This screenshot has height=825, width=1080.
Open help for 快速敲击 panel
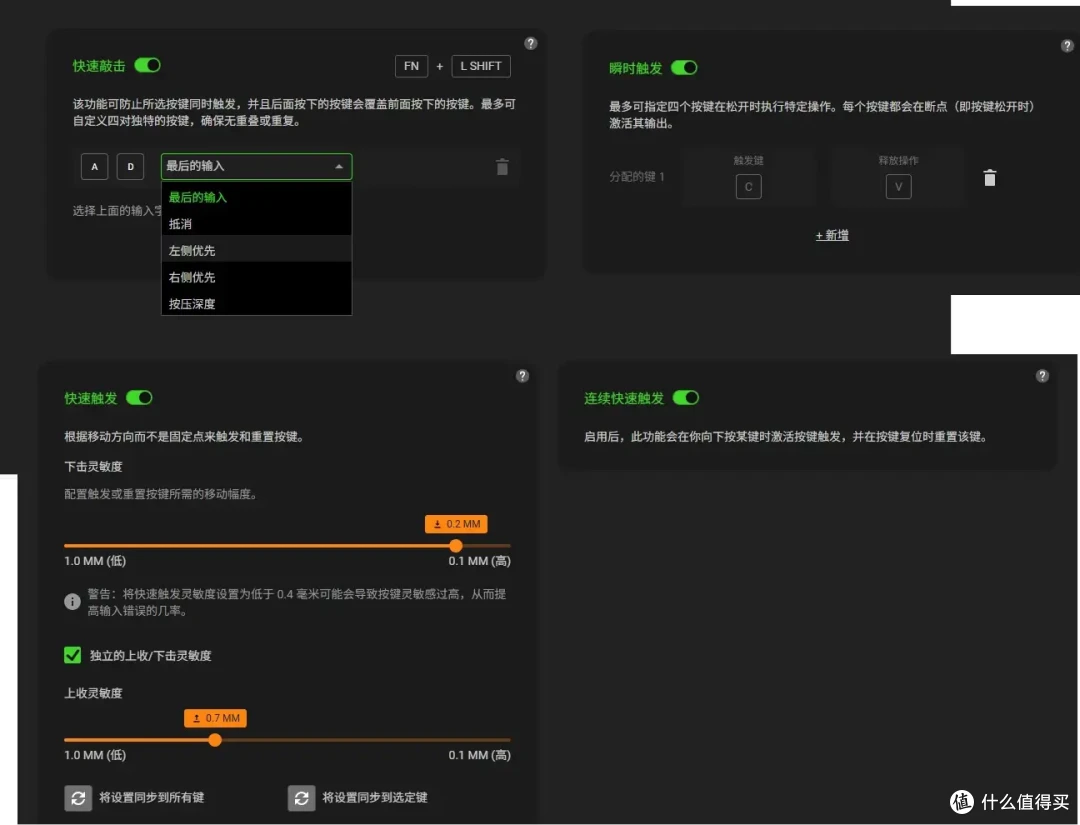coord(530,43)
